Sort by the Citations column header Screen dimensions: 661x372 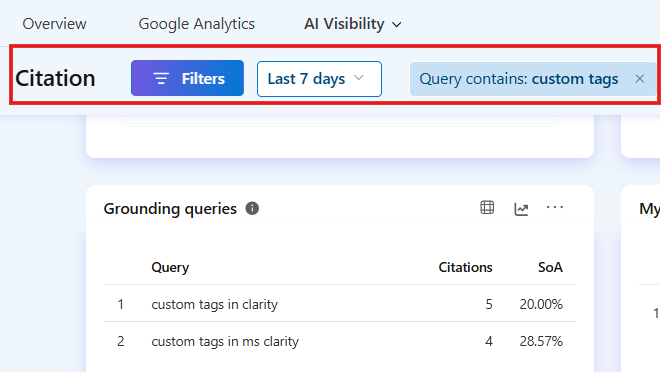tap(465, 267)
